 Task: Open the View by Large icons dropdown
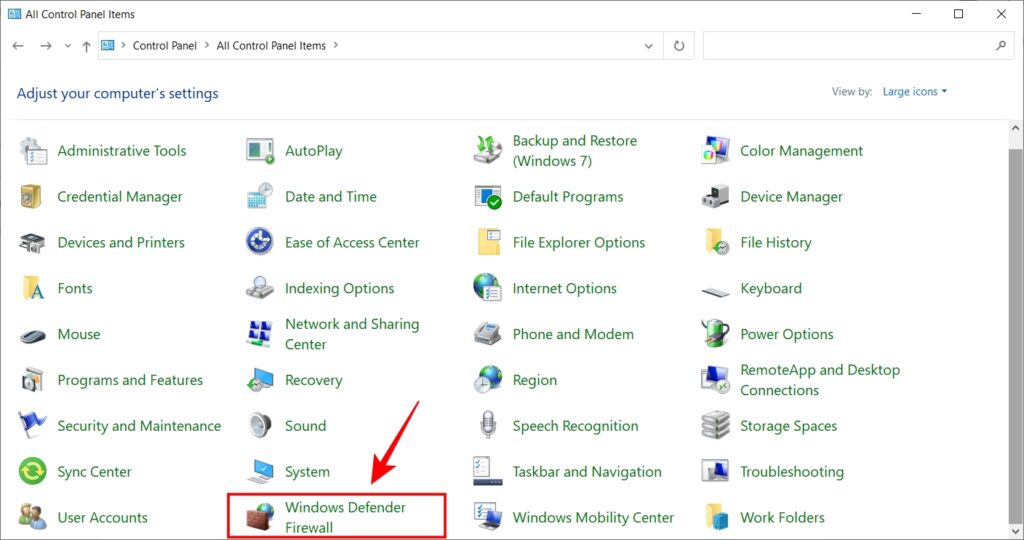pos(914,91)
